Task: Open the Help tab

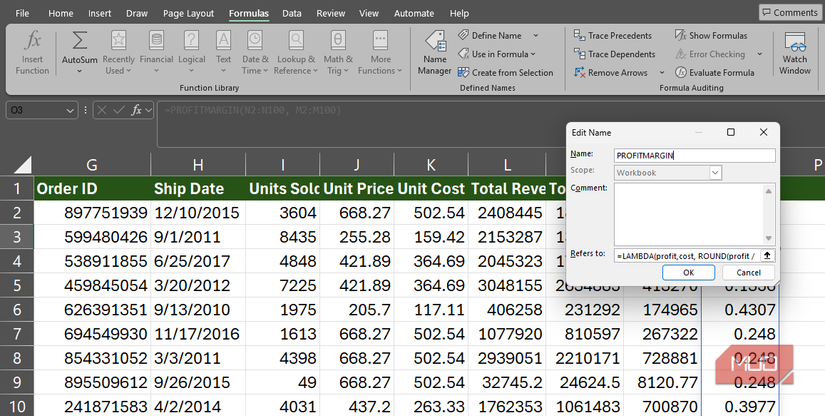Action: tap(459, 13)
